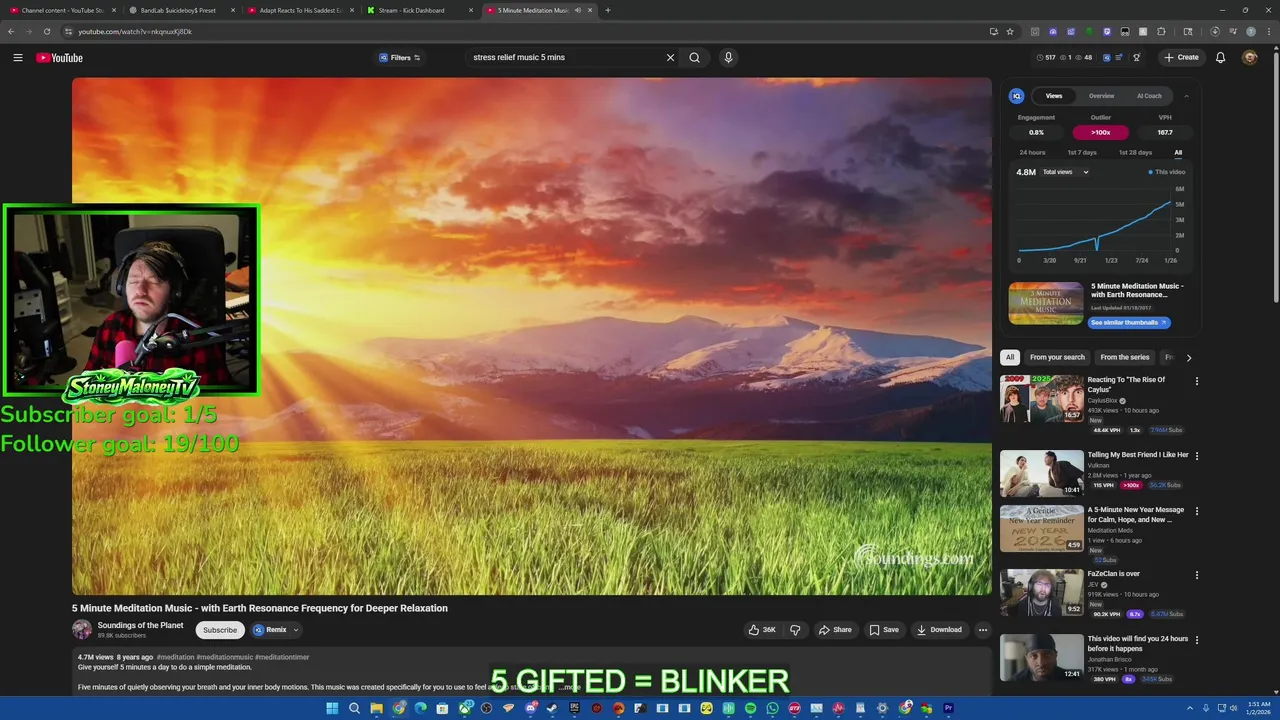1280x720 pixels.
Task: Expand the Remix dropdown arrow
Action: coord(296,630)
